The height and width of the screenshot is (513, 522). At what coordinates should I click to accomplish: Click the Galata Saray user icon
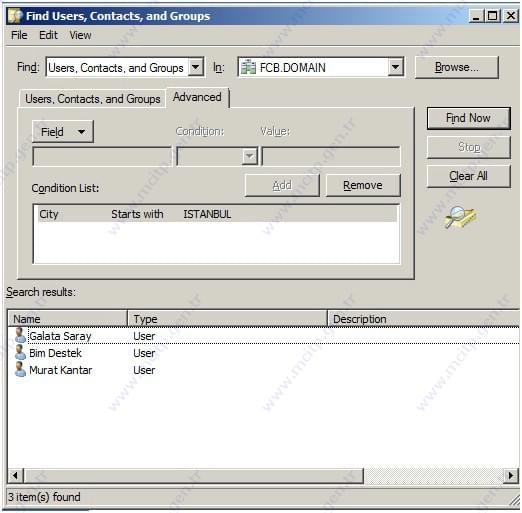pyautogui.click(x=20, y=335)
